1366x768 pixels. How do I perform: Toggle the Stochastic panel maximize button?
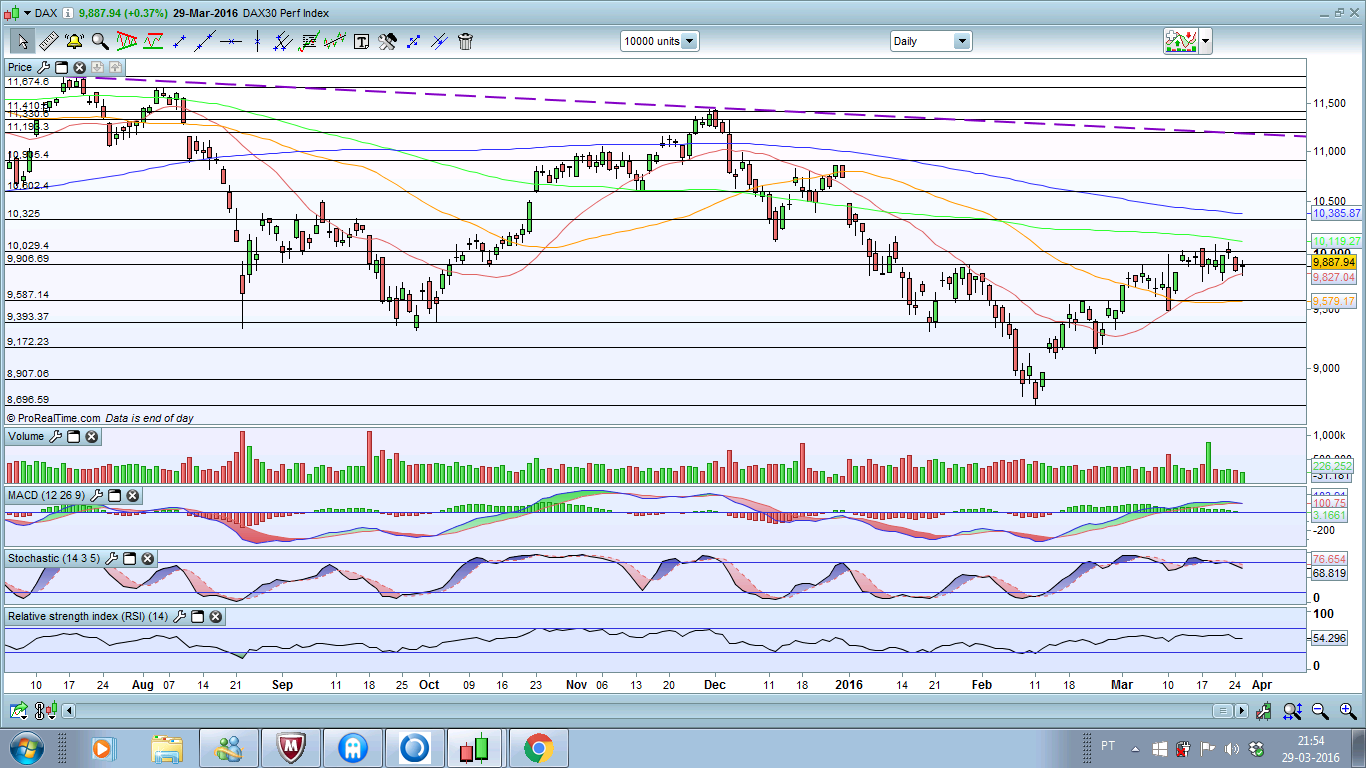129,558
